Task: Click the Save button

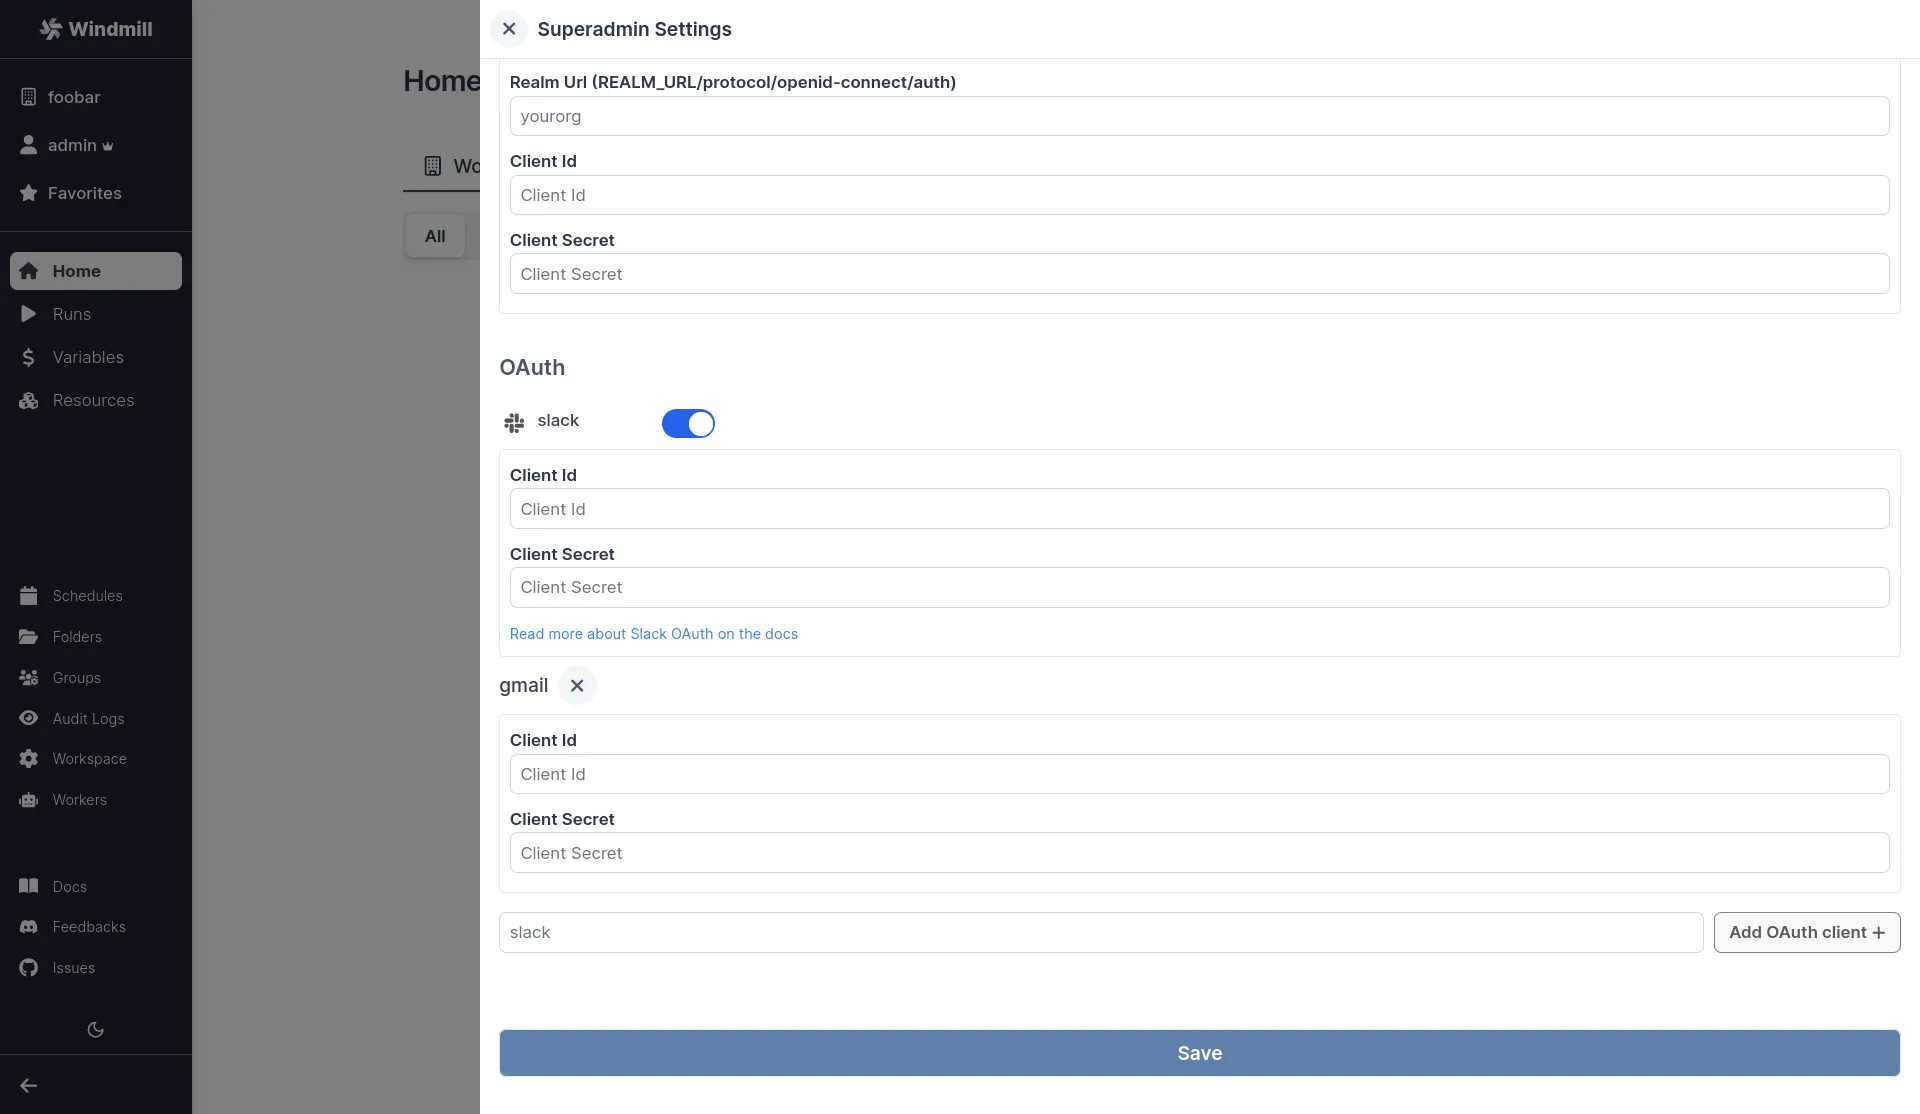Action: point(1200,1053)
